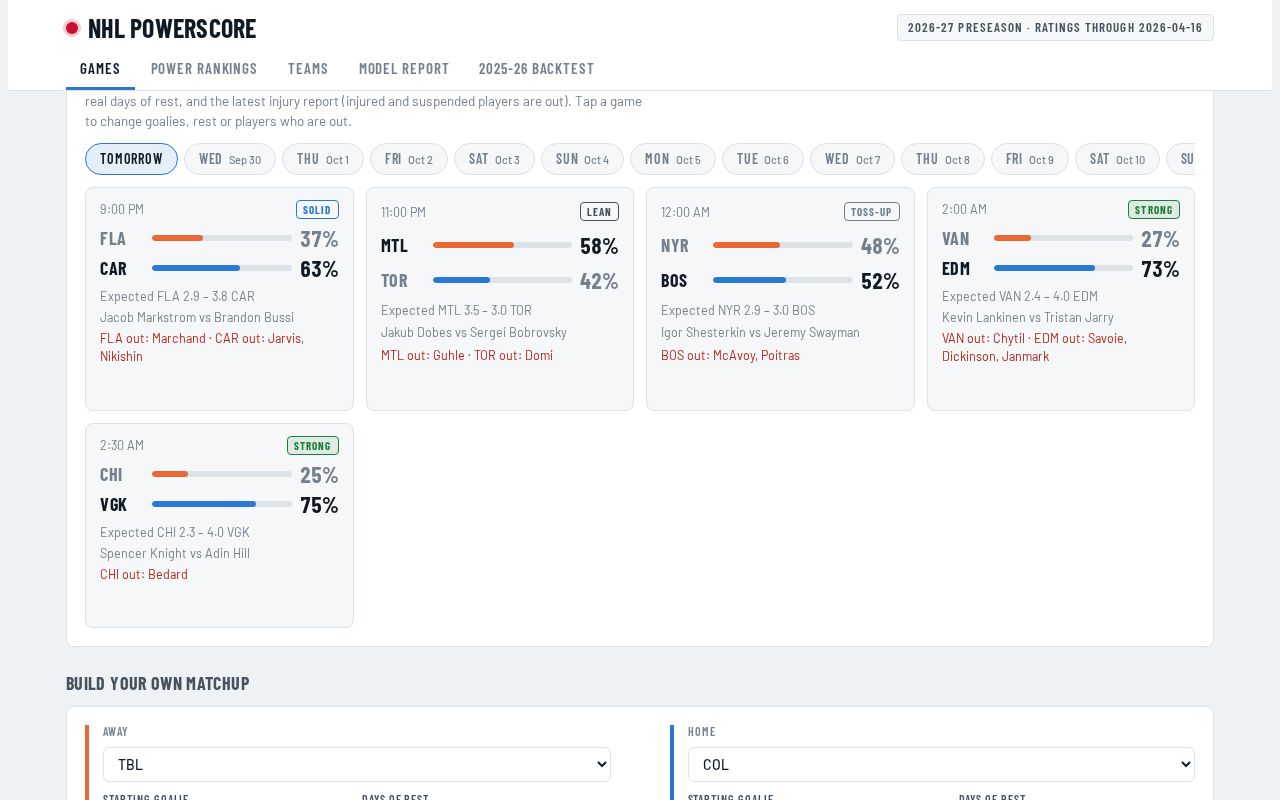Screen dimensions: 1280x800
Task: Switch to the Teams tab
Action: click(308, 69)
